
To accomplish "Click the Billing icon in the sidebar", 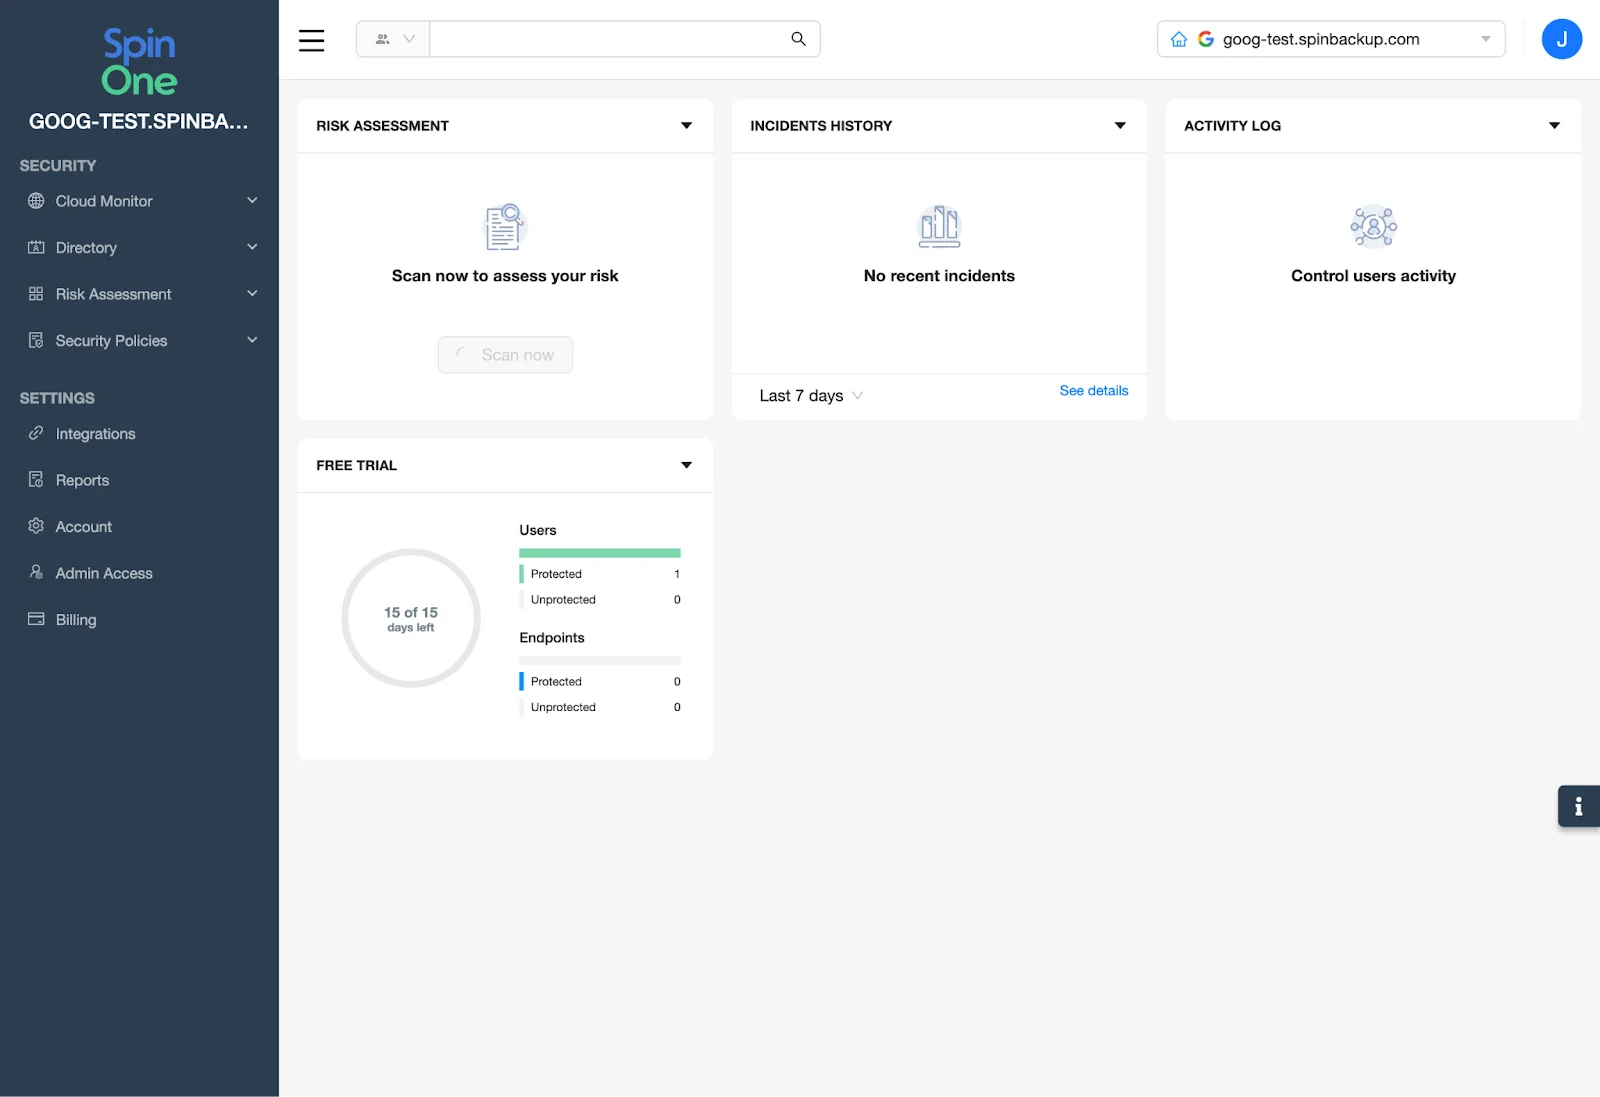I will click(x=36, y=619).
